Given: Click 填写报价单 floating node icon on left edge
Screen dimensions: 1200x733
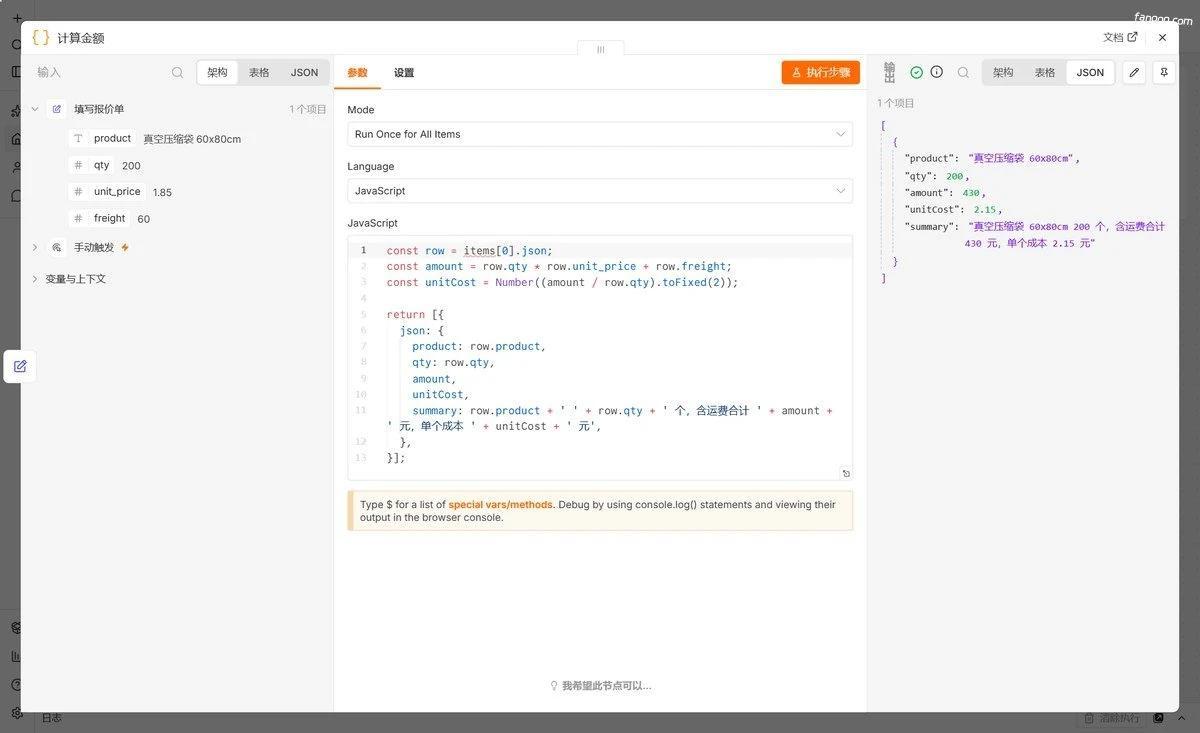Looking at the screenshot, I should point(20,367).
